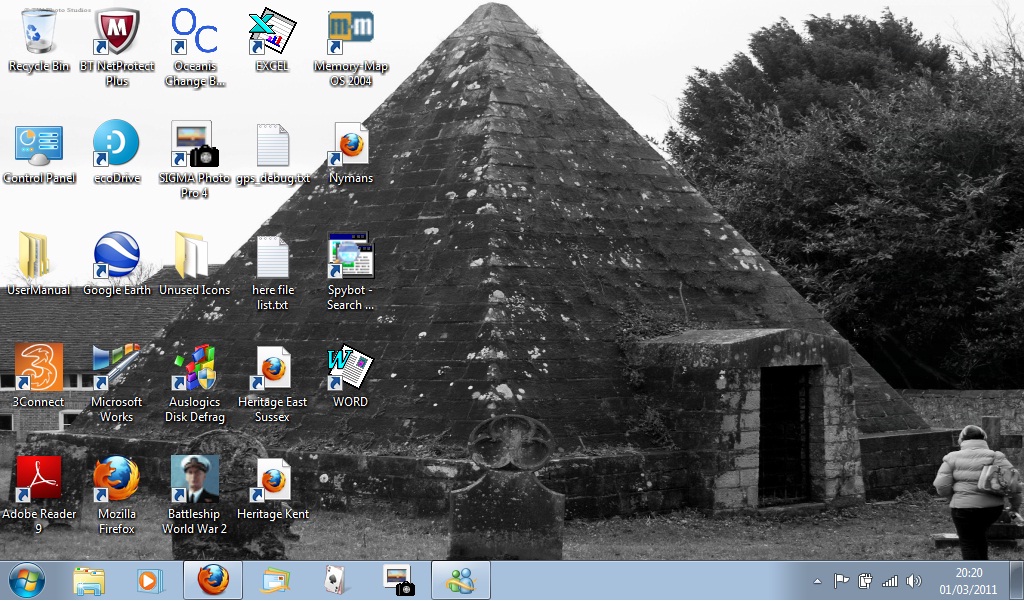This screenshot has width=1026, height=601.
Task: Open the WORD shortcut
Action: 349,368
